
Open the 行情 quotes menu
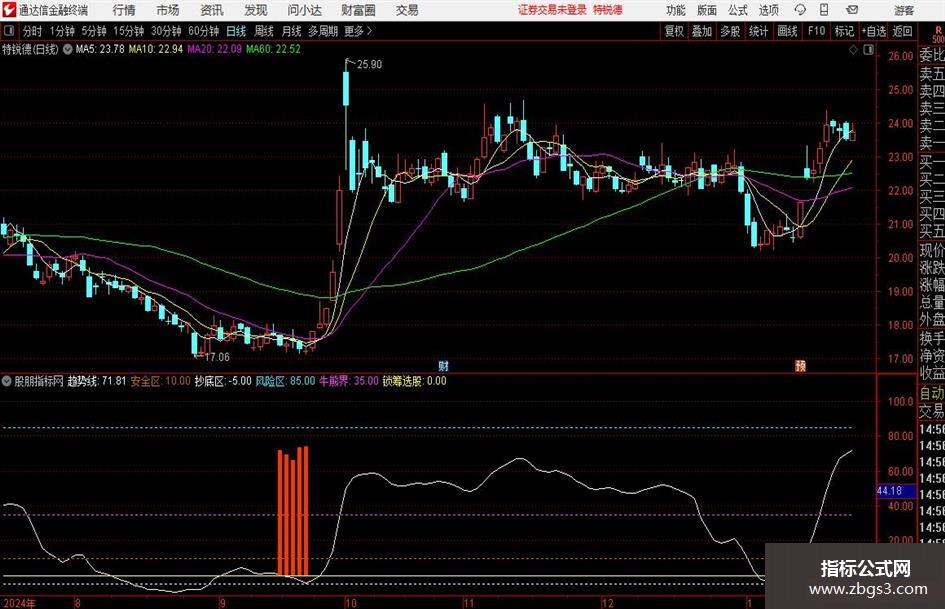tap(124, 10)
